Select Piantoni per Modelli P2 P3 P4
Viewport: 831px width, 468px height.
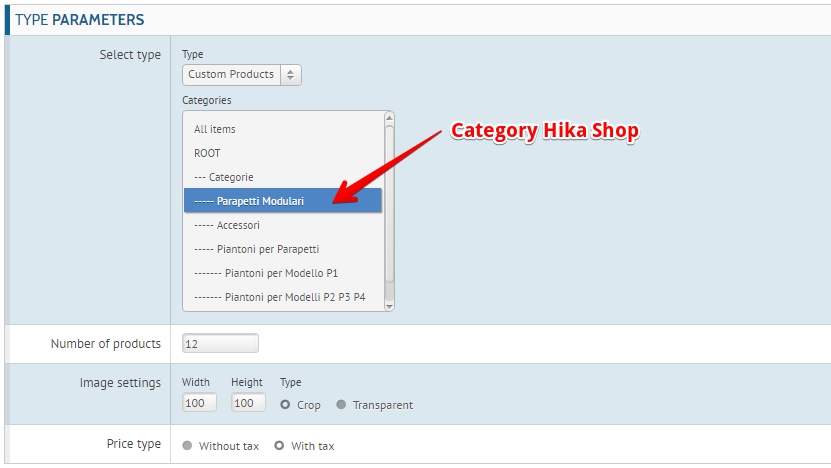[280, 297]
